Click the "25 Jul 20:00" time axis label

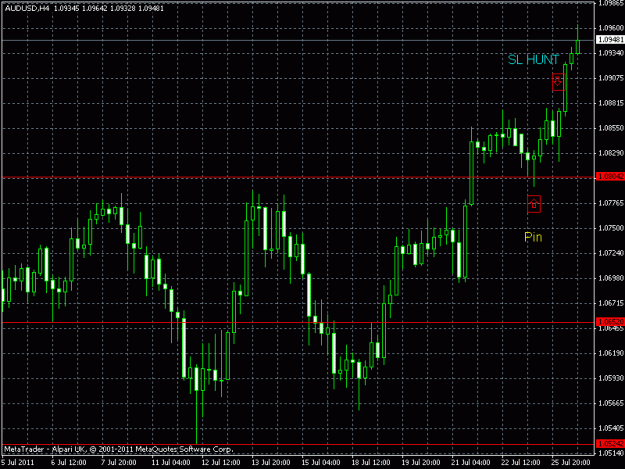(571, 462)
